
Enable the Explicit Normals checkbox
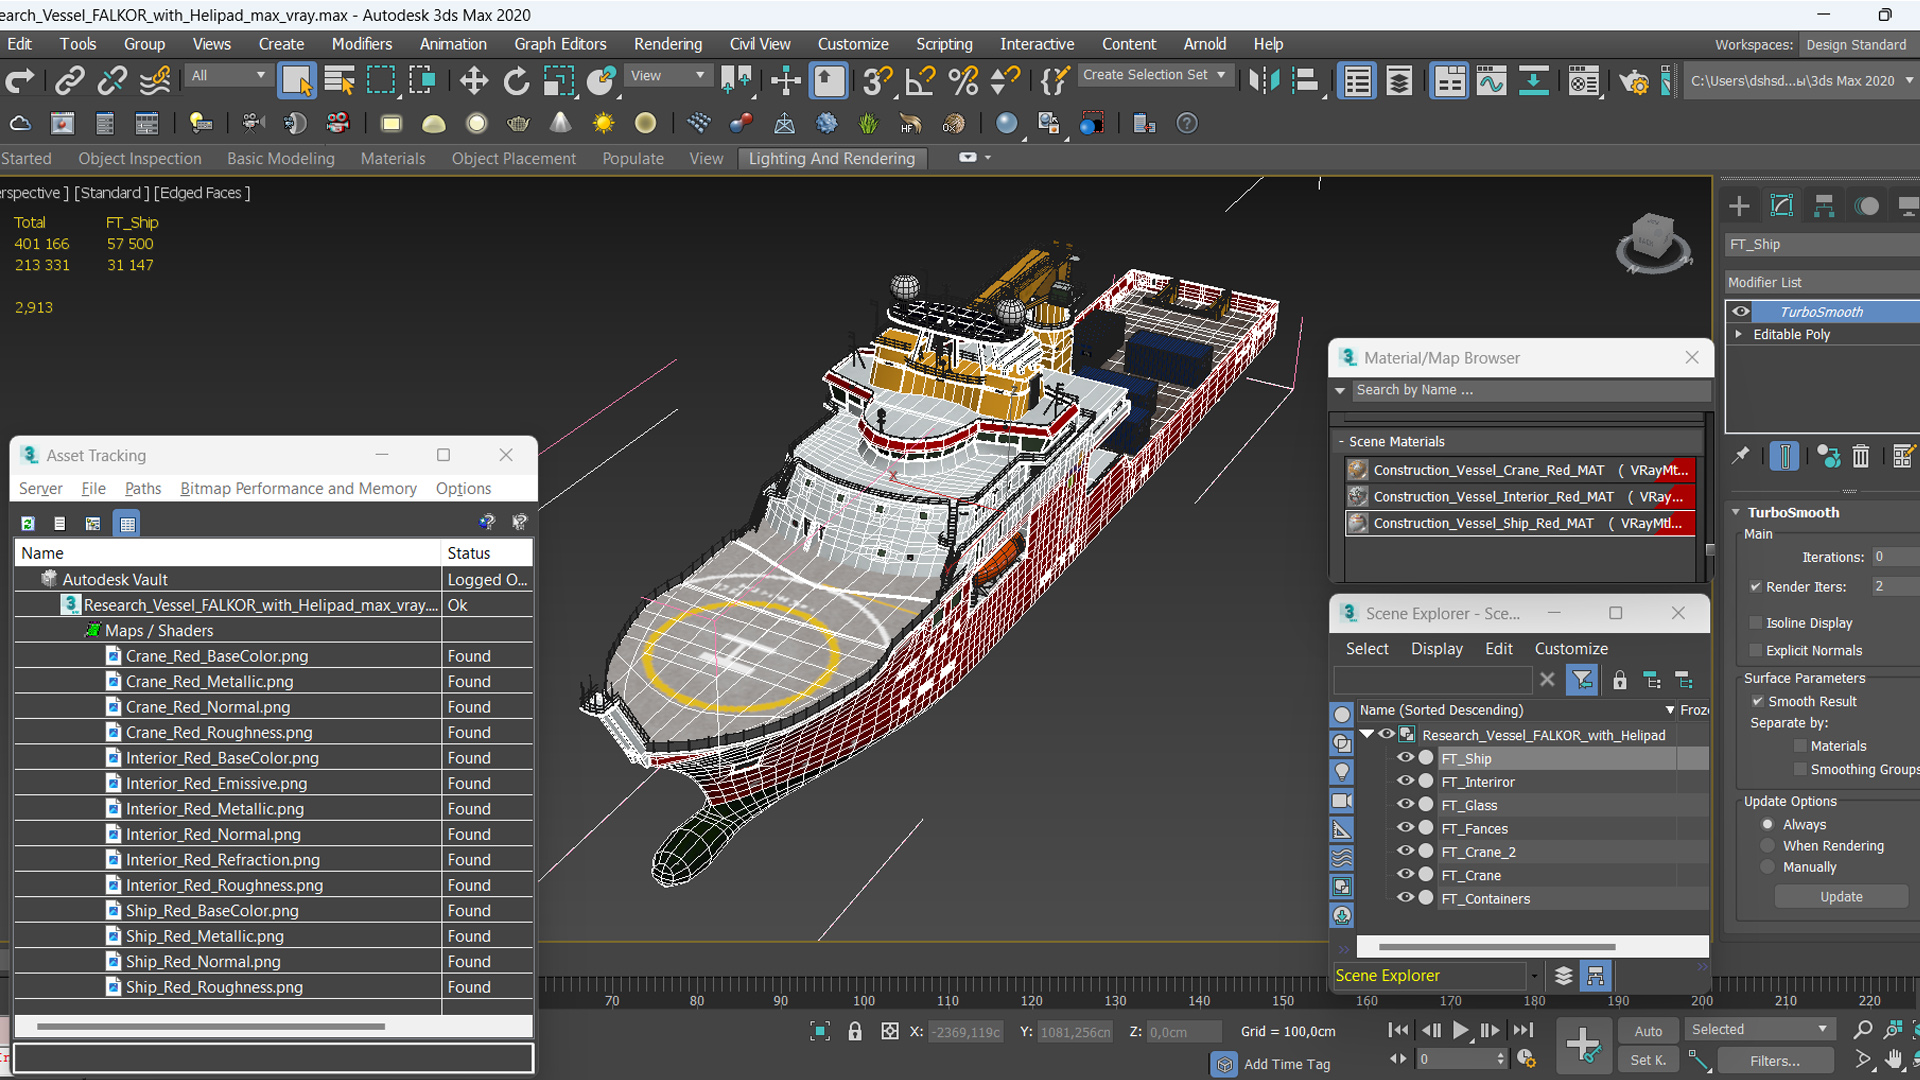click(x=1755, y=651)
